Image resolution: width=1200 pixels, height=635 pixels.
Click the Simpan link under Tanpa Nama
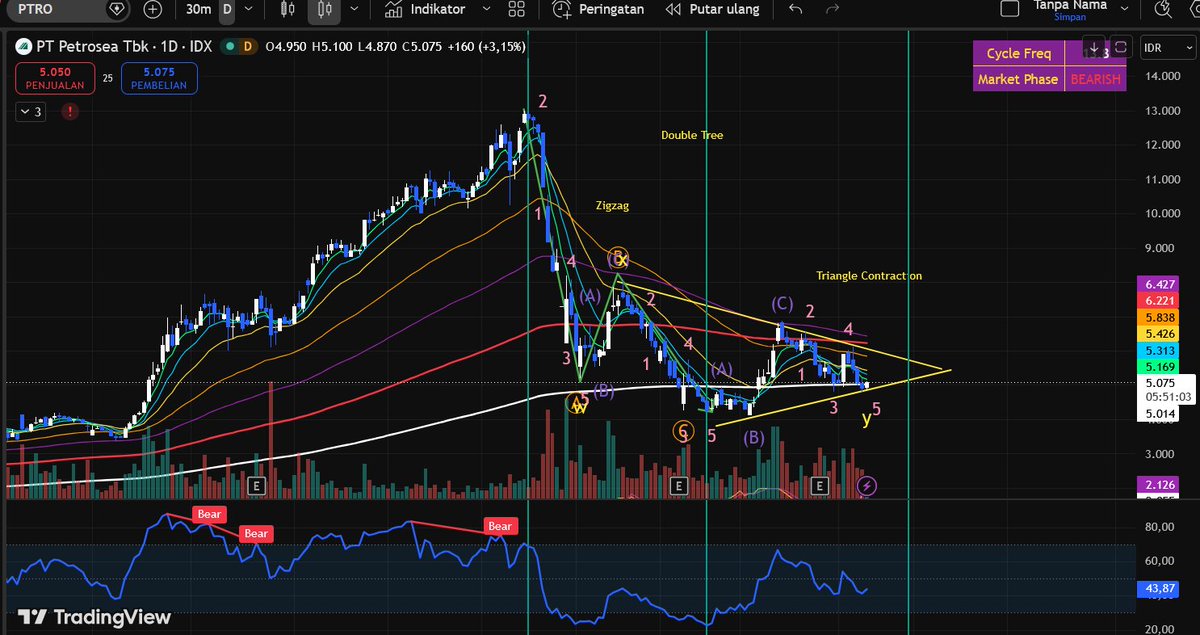1069,17
